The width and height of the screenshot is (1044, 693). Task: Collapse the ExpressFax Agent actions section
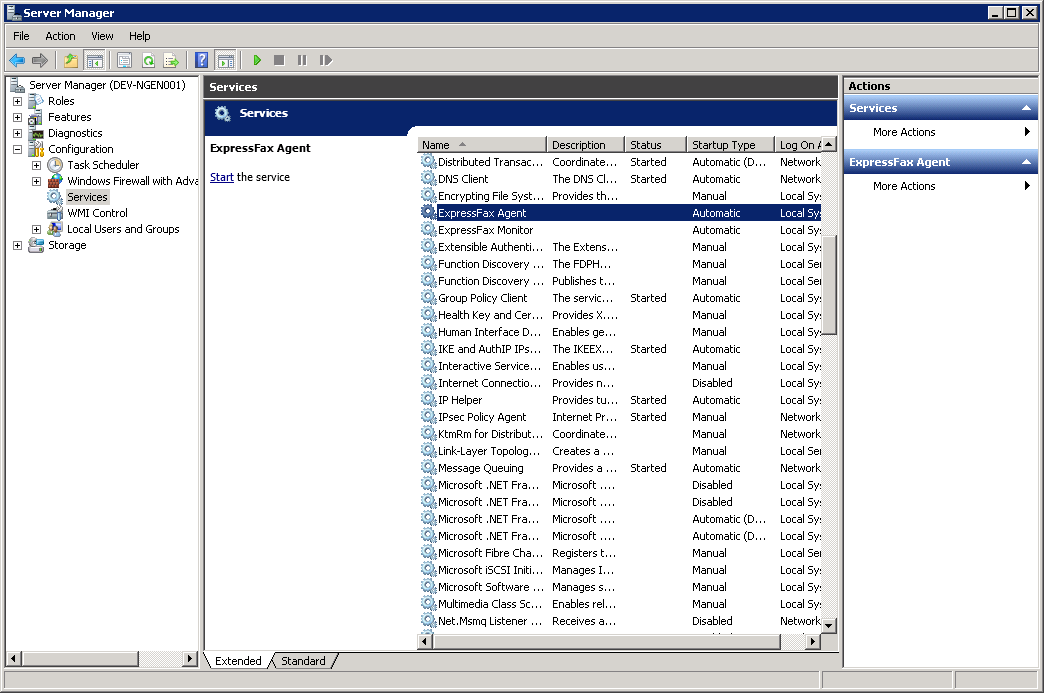(1026, 162)
